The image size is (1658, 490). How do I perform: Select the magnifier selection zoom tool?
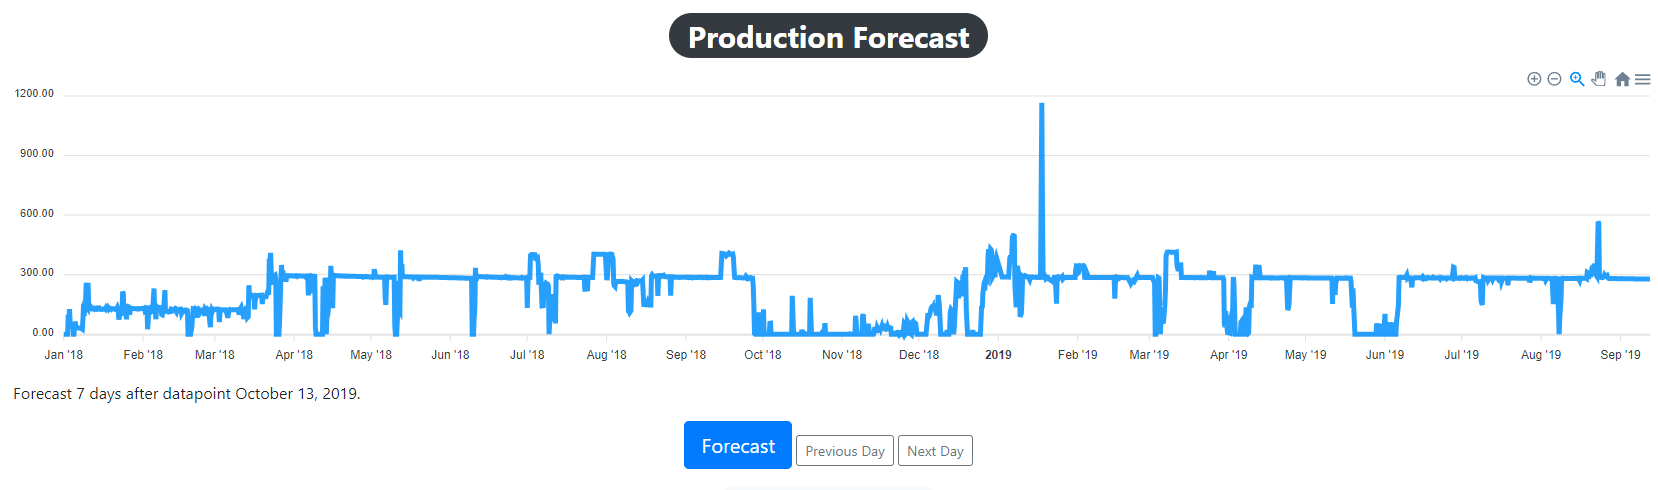1577,79
